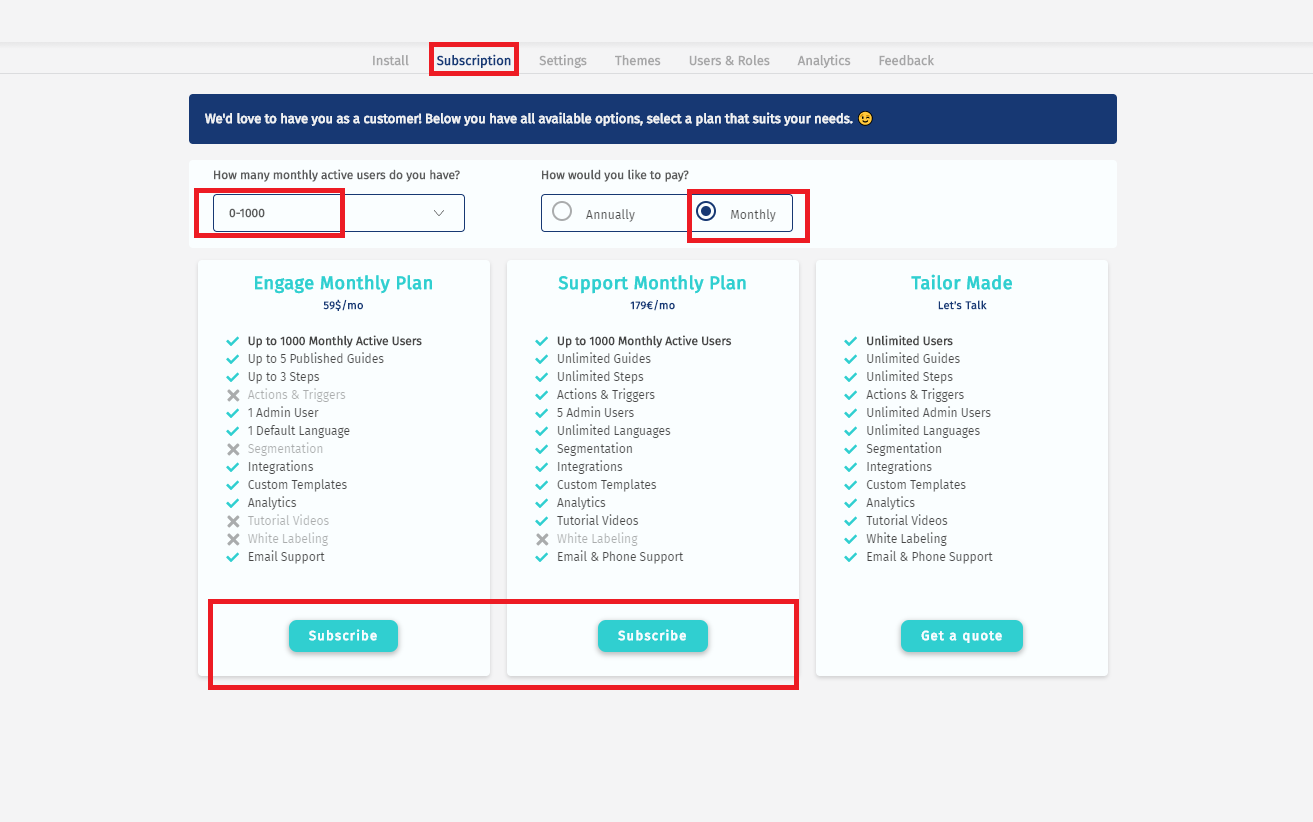This screenshot has width=1313, height=822.
Task: Click the X icon beside Segmentation in Engage plan
Action: pyautogui.click(x=233, y=449)
